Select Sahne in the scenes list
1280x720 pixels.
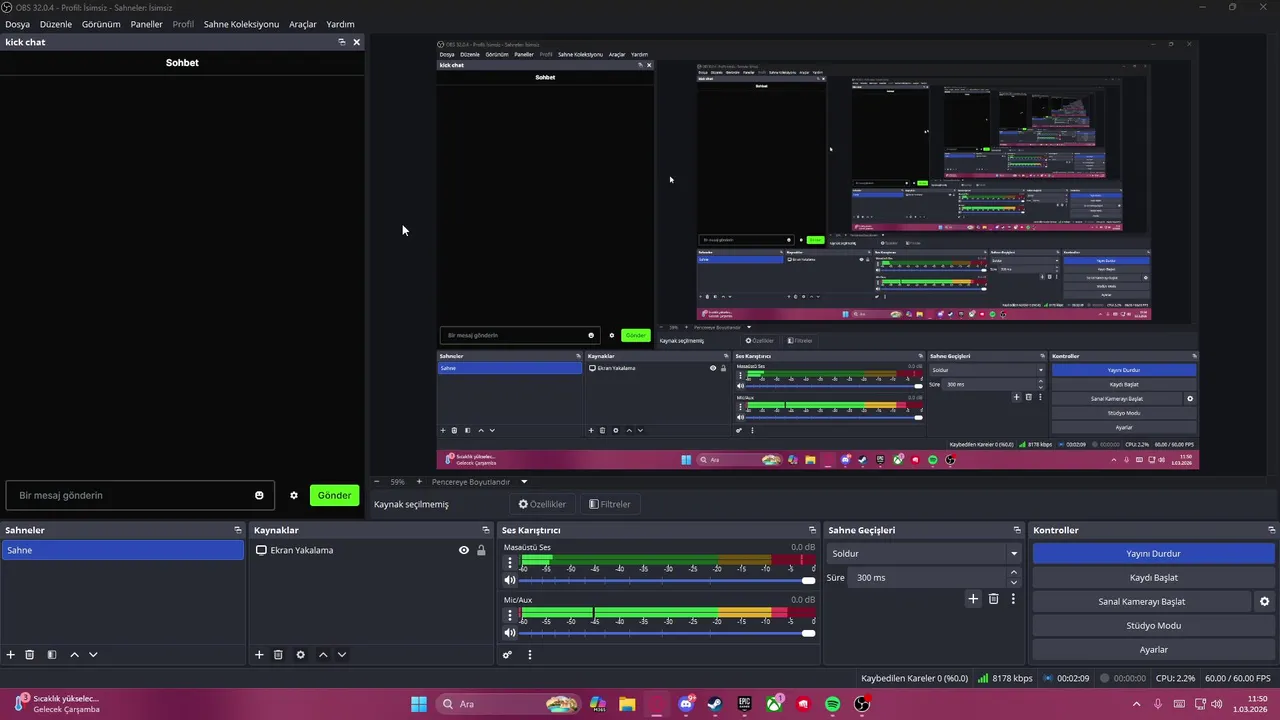tap(122, 550)
